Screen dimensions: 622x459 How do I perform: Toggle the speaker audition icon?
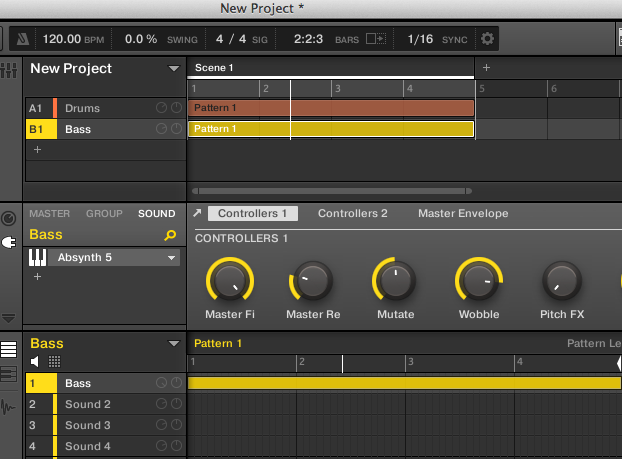35,361
